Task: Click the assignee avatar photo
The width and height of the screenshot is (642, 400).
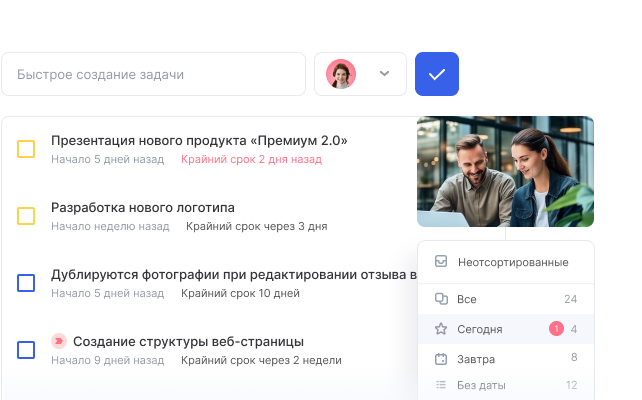Action: coord(341,74)
